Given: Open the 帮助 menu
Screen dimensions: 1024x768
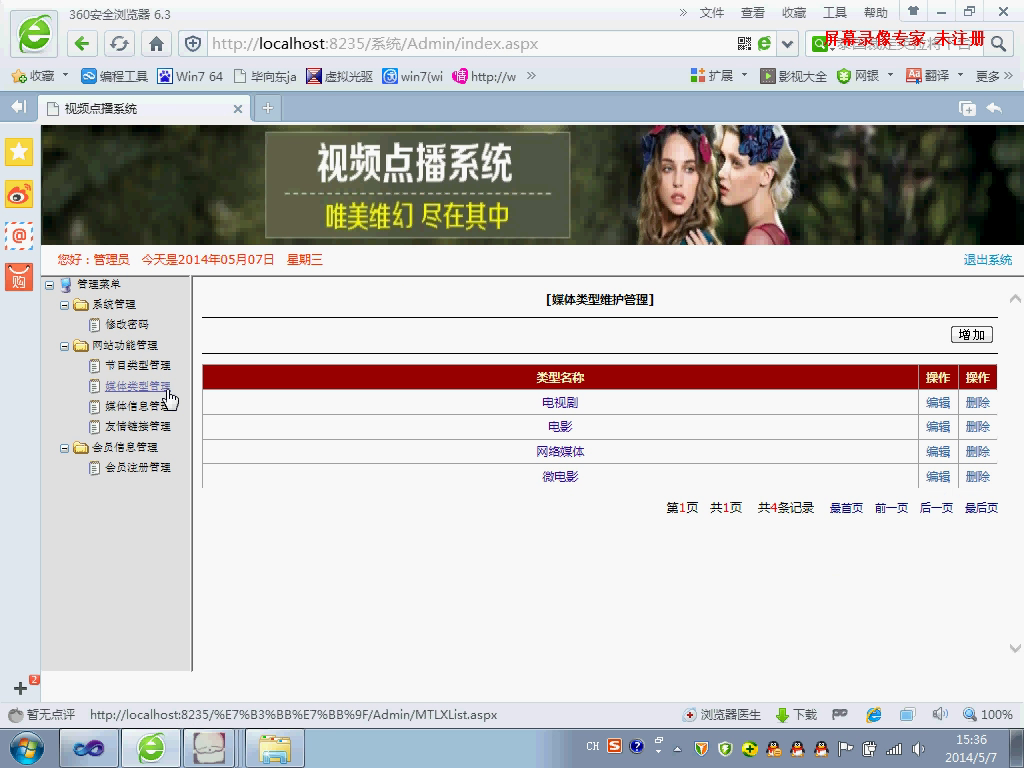Looking at the screenshot, I should tap(876, 12).
